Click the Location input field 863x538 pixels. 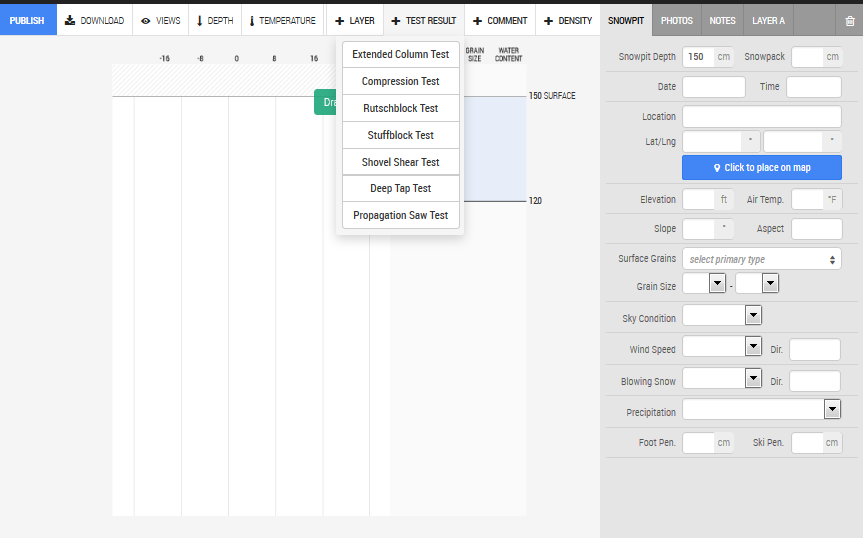(762, 117)
